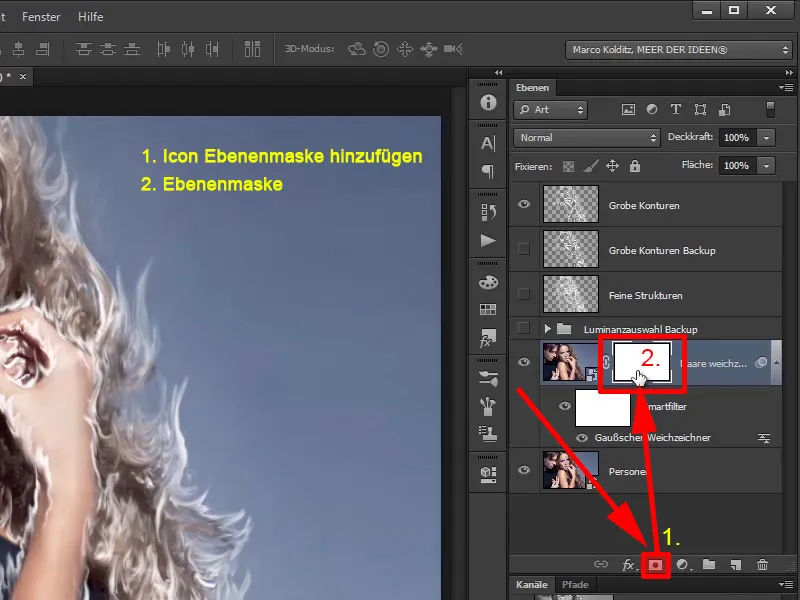Open the Fenster menu

click(41, 17)
